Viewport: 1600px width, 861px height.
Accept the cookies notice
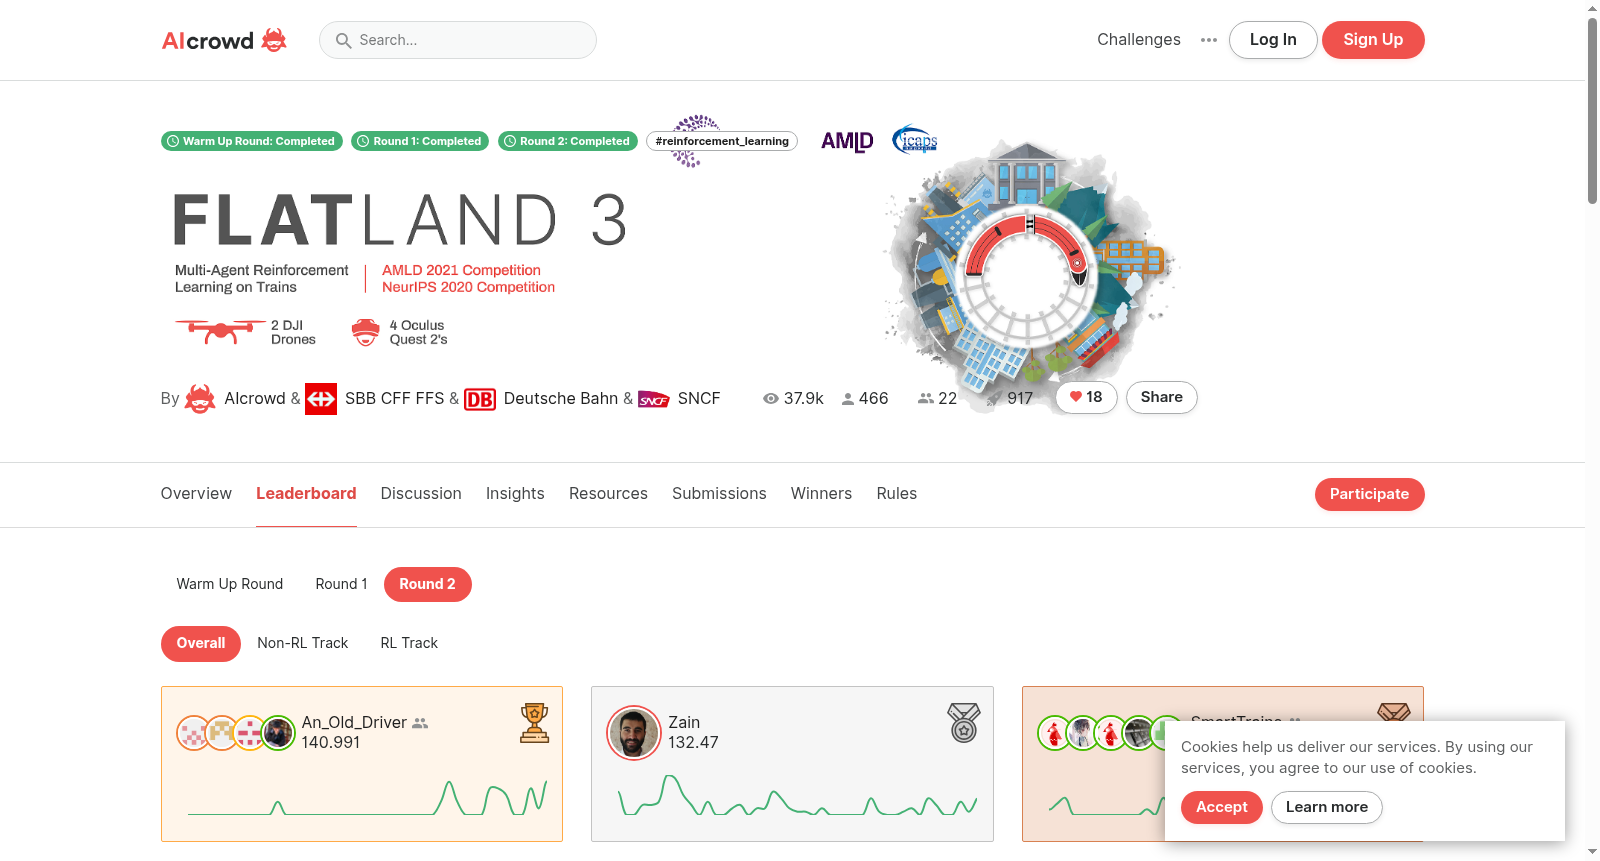[x=1222, y=807]
